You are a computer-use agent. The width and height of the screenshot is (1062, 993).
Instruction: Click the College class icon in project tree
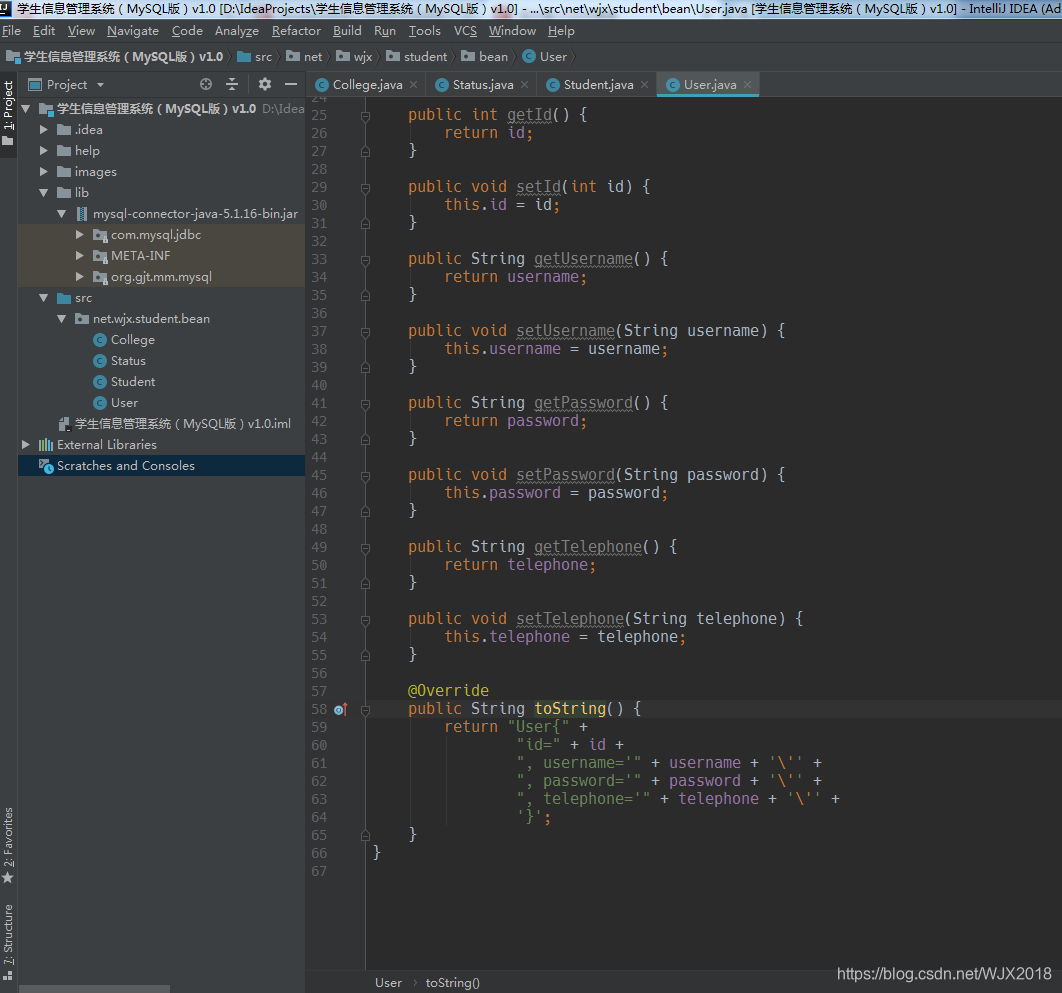tap(100, 340)
